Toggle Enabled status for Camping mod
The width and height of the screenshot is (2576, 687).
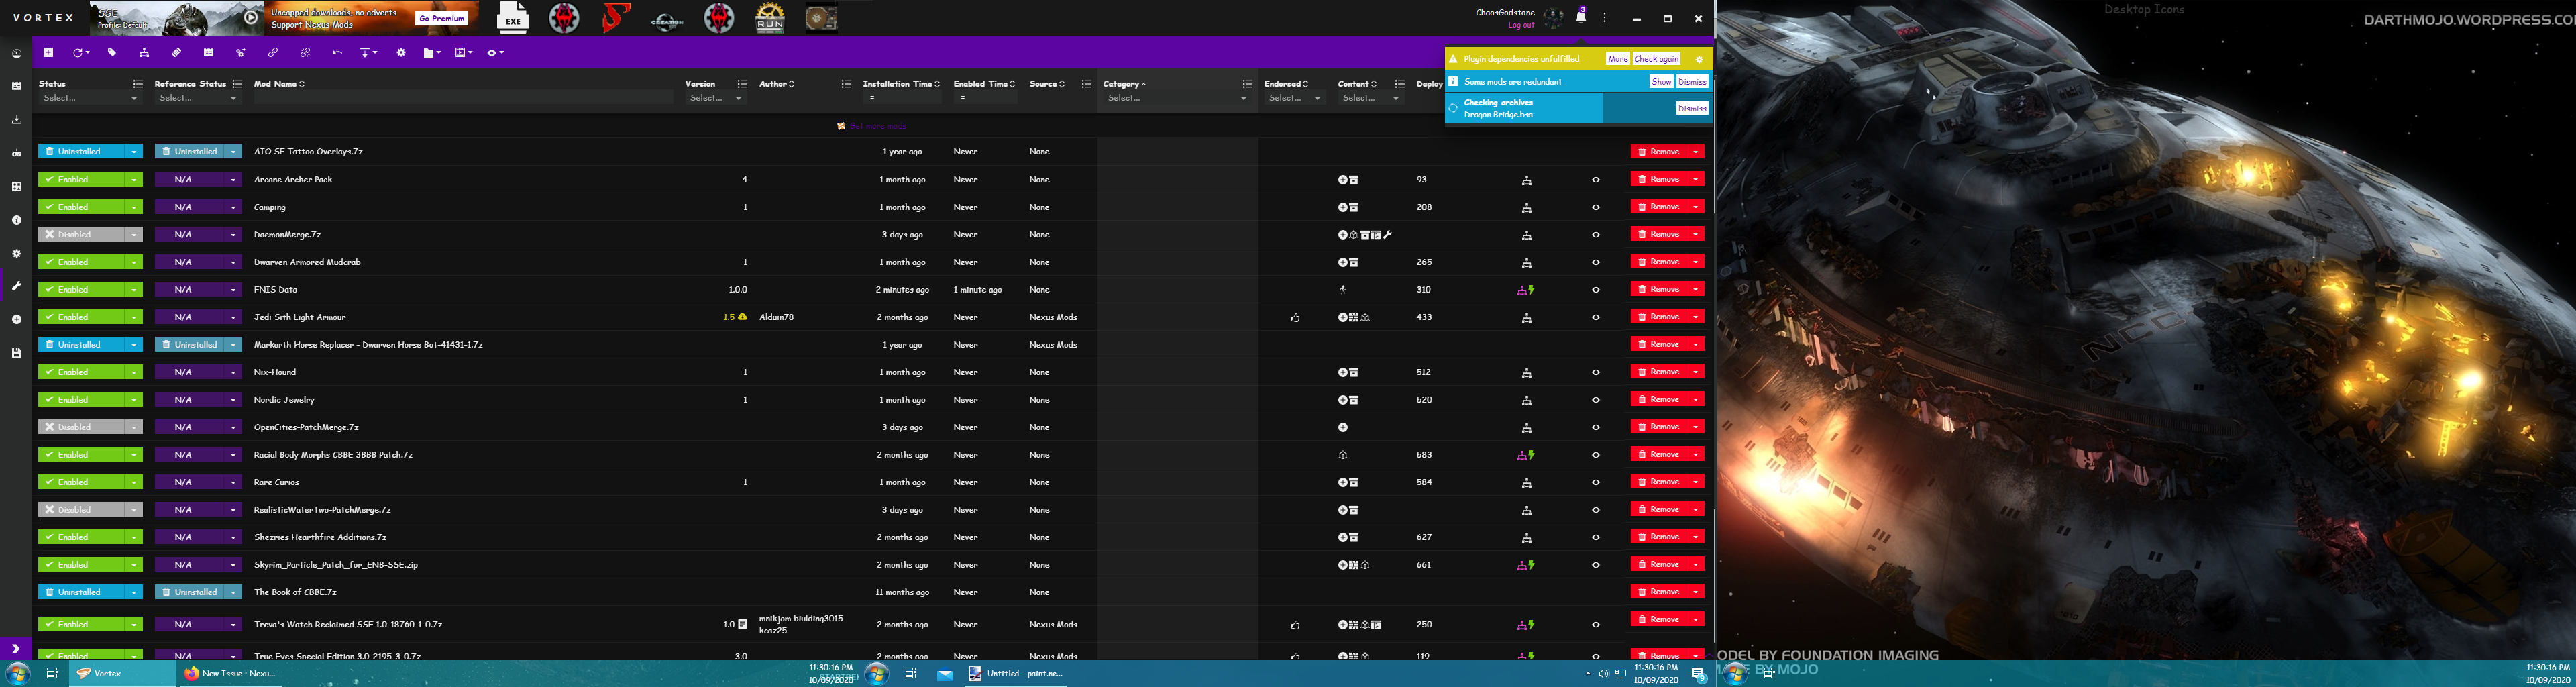click(x=82, y=207)
